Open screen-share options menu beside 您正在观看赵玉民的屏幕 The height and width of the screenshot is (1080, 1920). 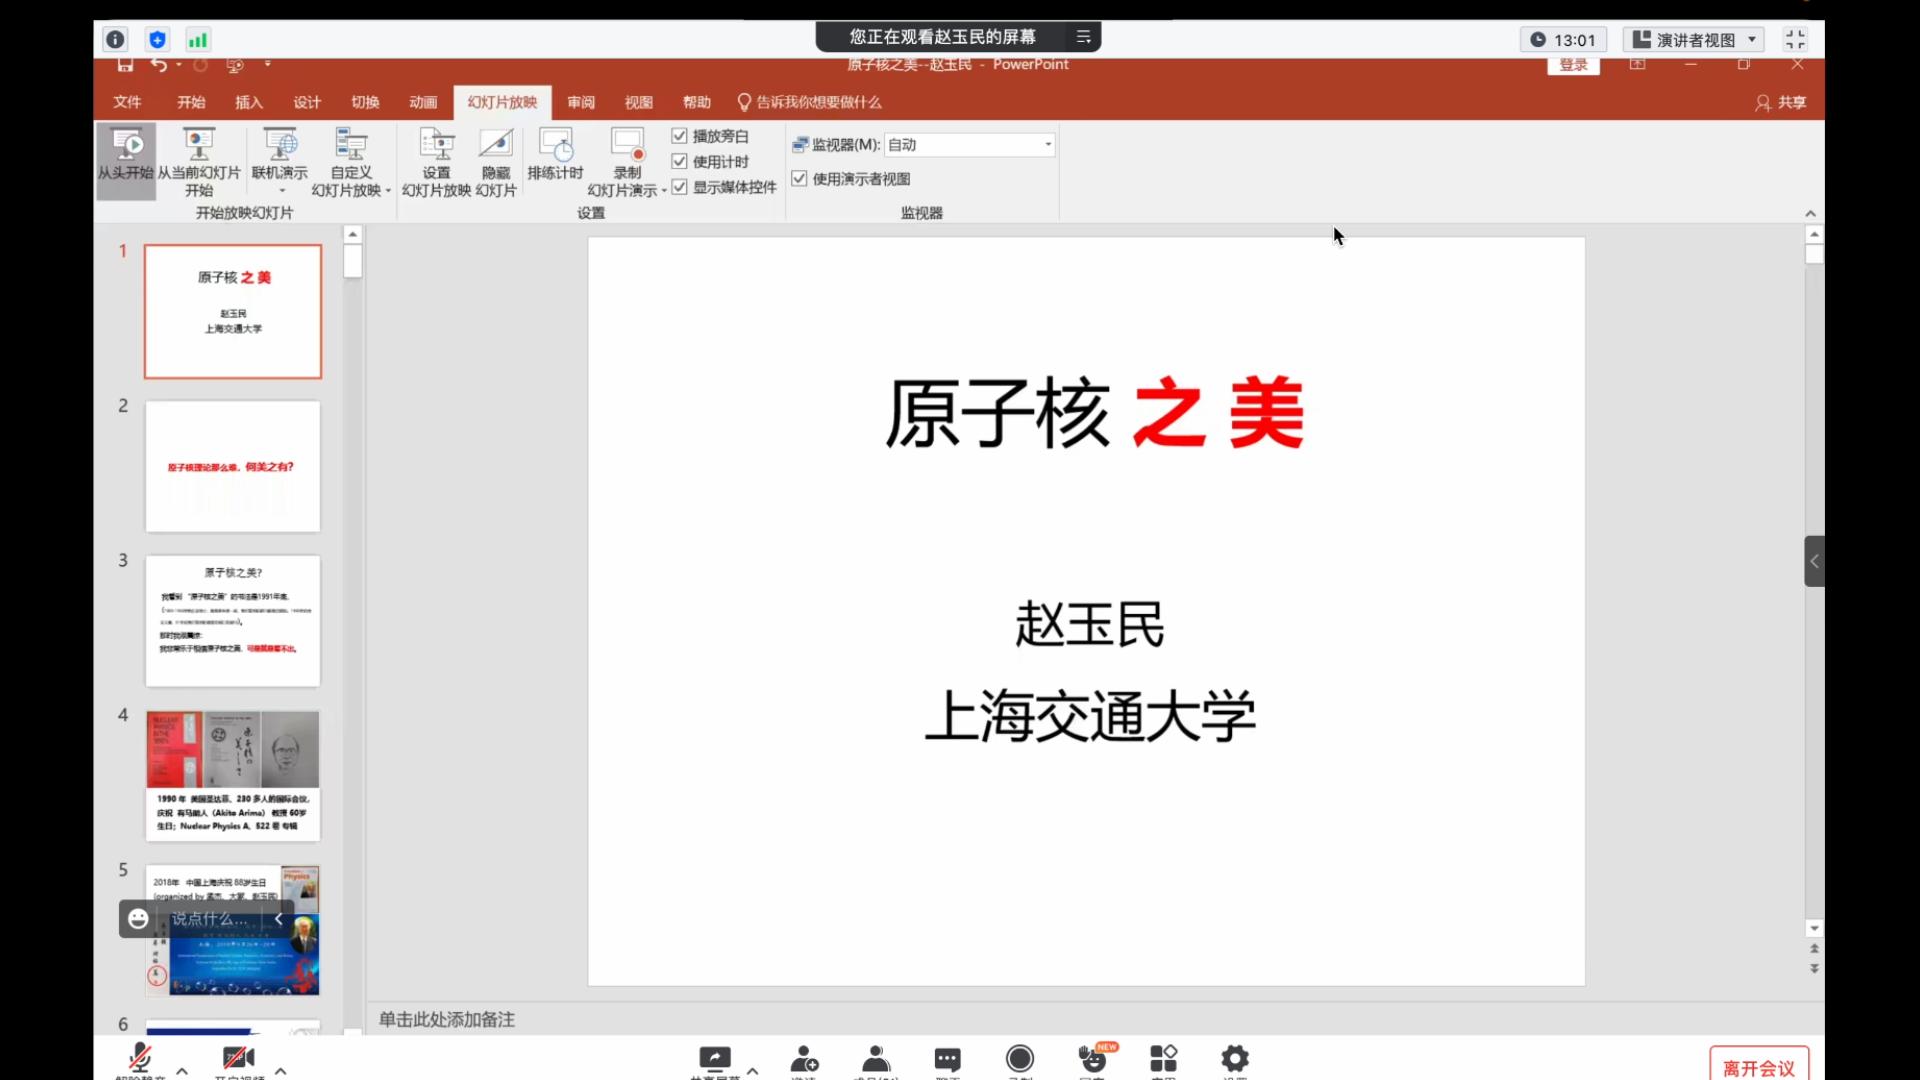coord(1083,37)
